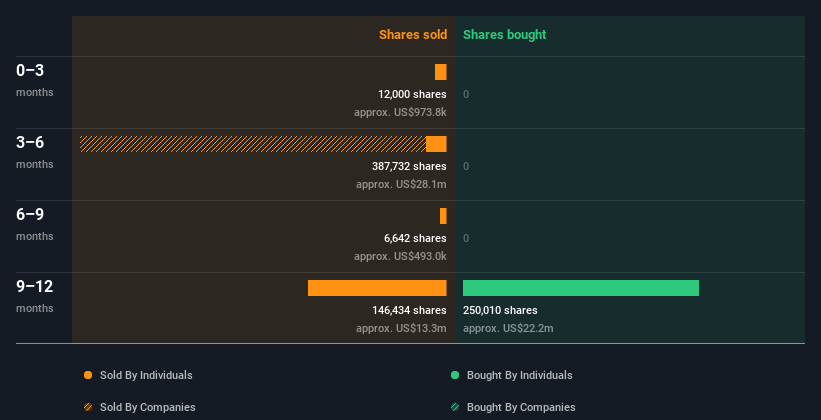This screenshot has width=821, height=420.
Task: Select the 0–3 months row label
Action: coord(35,80)
